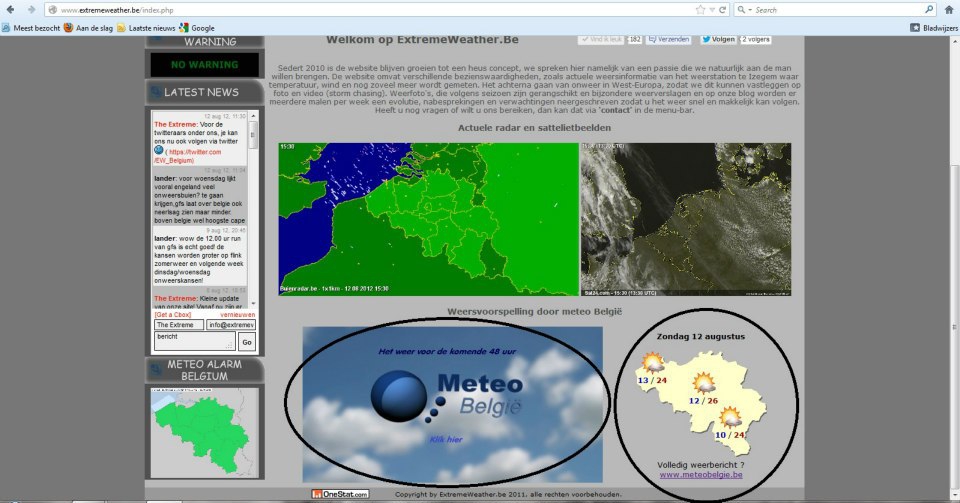Open the Meest bezocht bookmark folder
960x503 pixels.
pyautogui.click(x=31, y=28)
